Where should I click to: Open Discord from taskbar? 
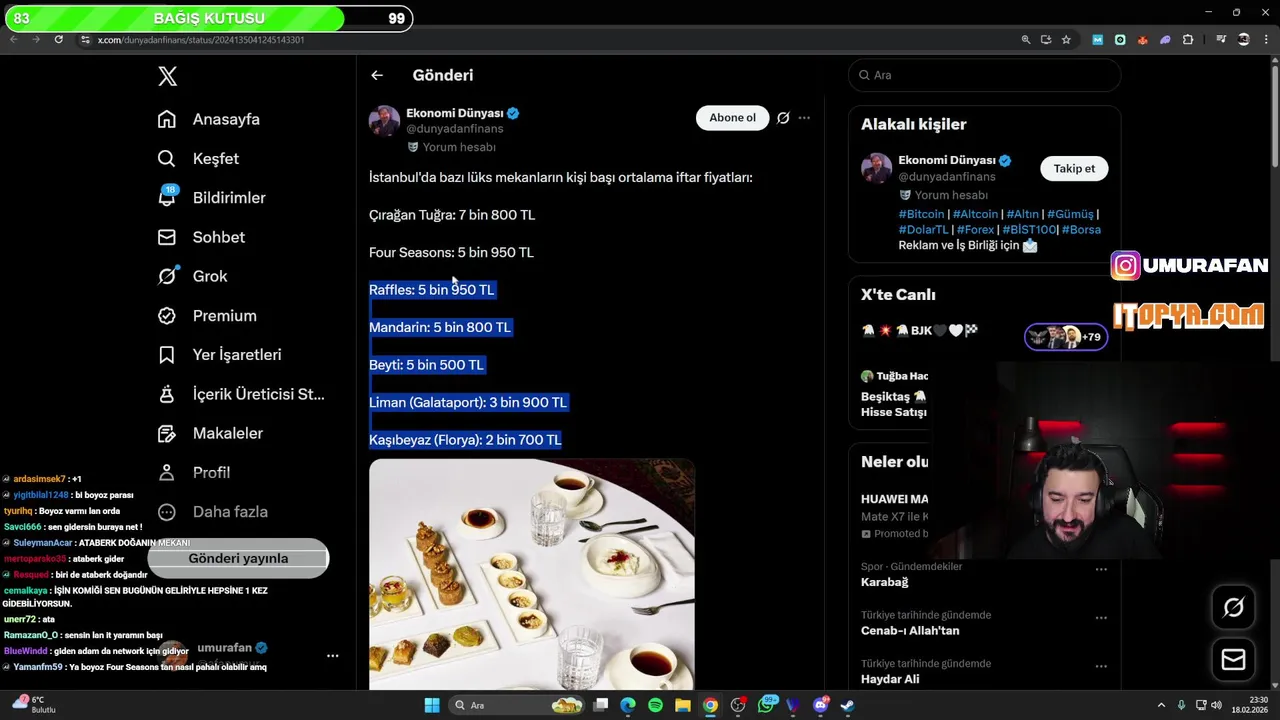click(821, 705)
